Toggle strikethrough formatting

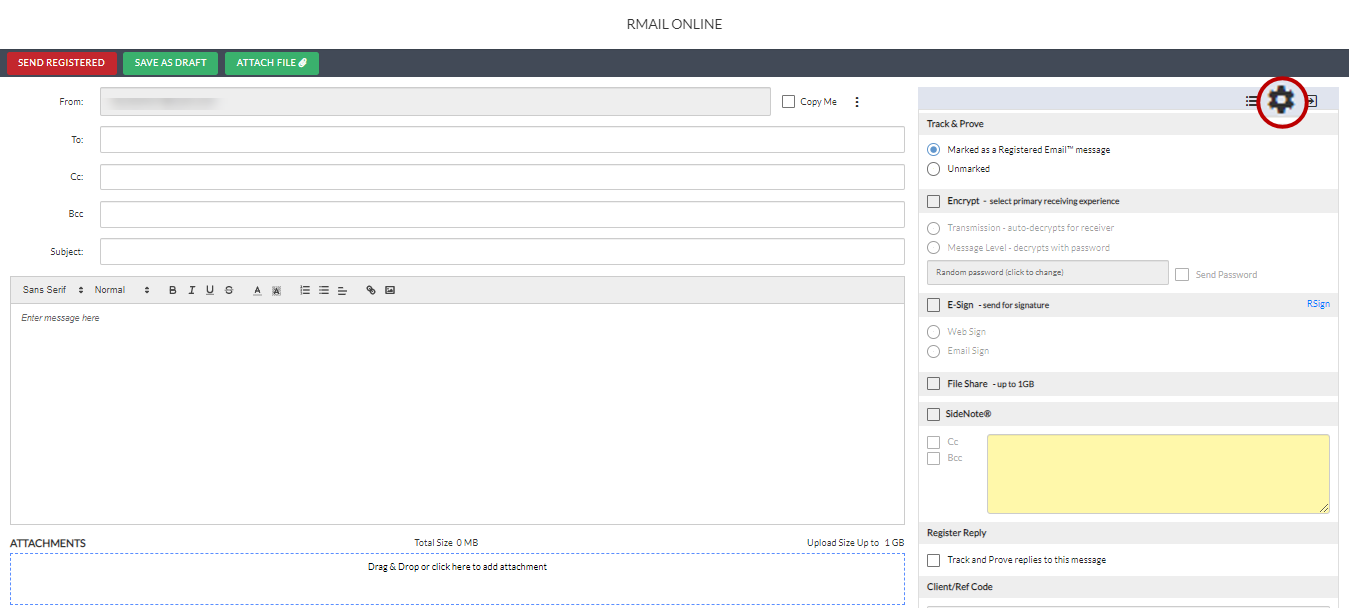pyautogui.click(x=229, y=290)
